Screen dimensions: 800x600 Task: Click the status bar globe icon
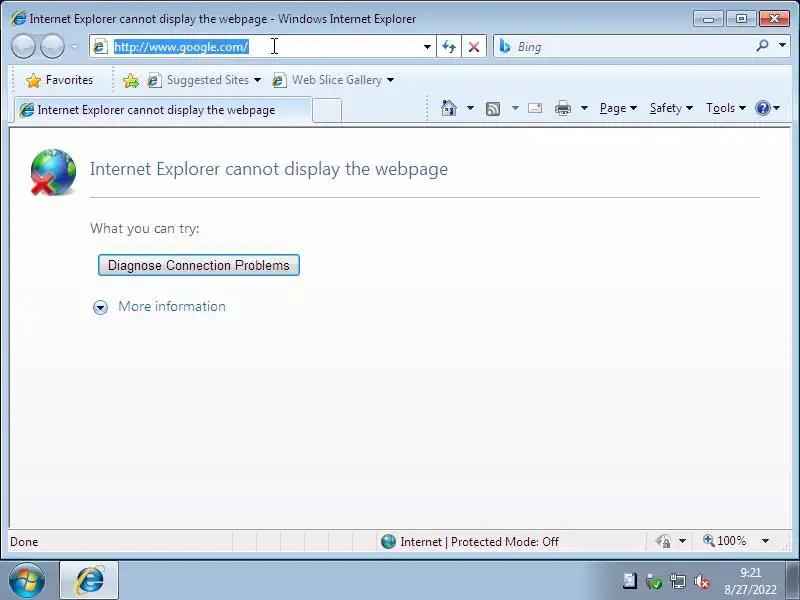pos(388,541)
